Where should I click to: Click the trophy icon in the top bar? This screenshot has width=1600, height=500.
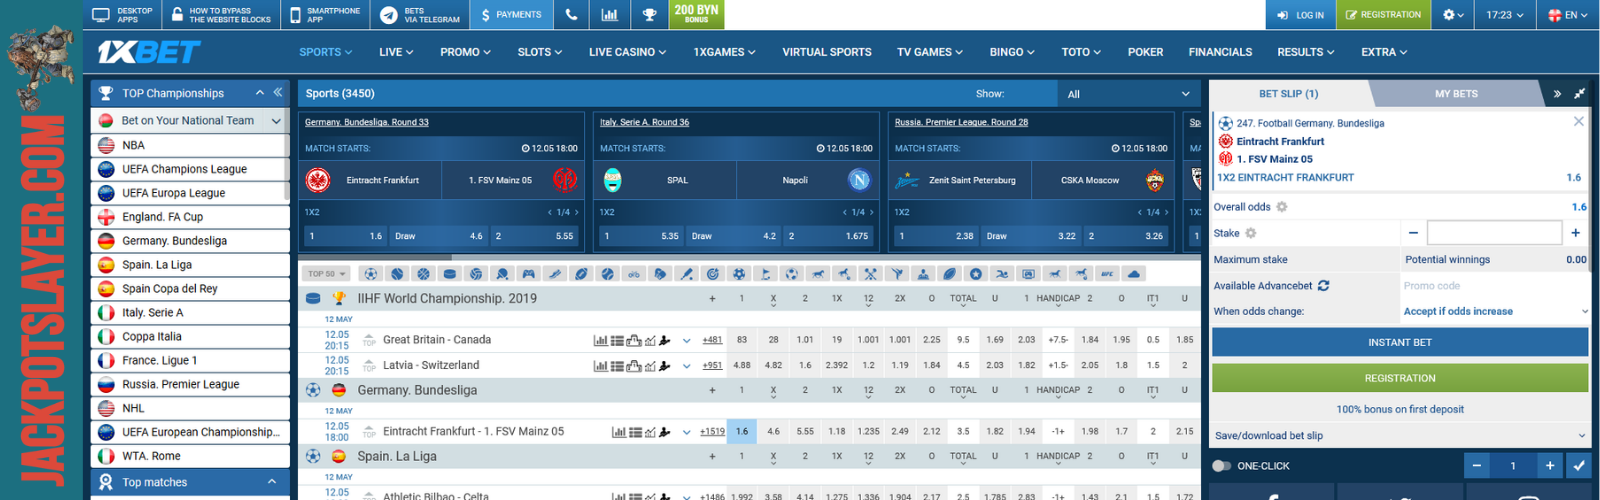649,15
